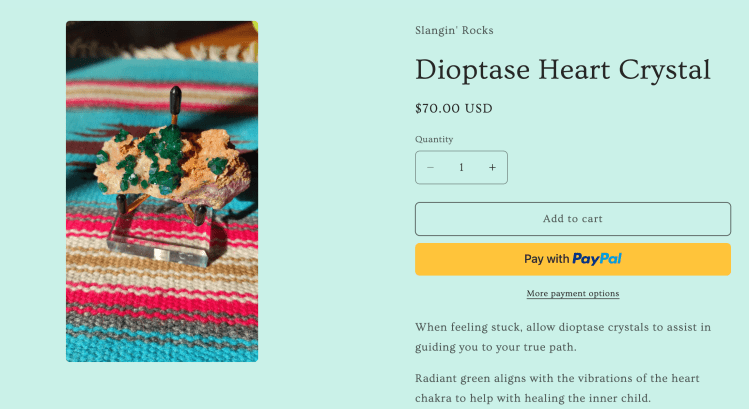
Task: Open More payment options link
Action: (573, 294)
